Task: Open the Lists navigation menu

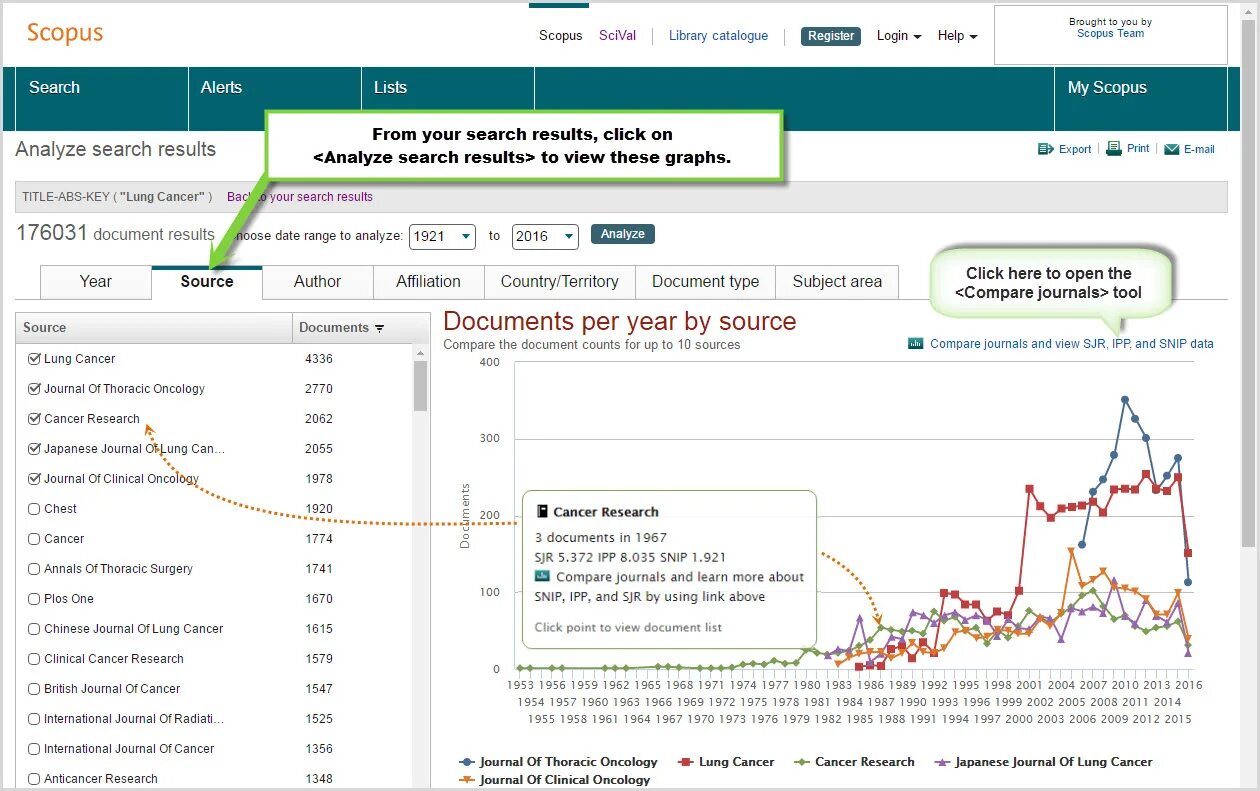Action: [x=448, y=99]
